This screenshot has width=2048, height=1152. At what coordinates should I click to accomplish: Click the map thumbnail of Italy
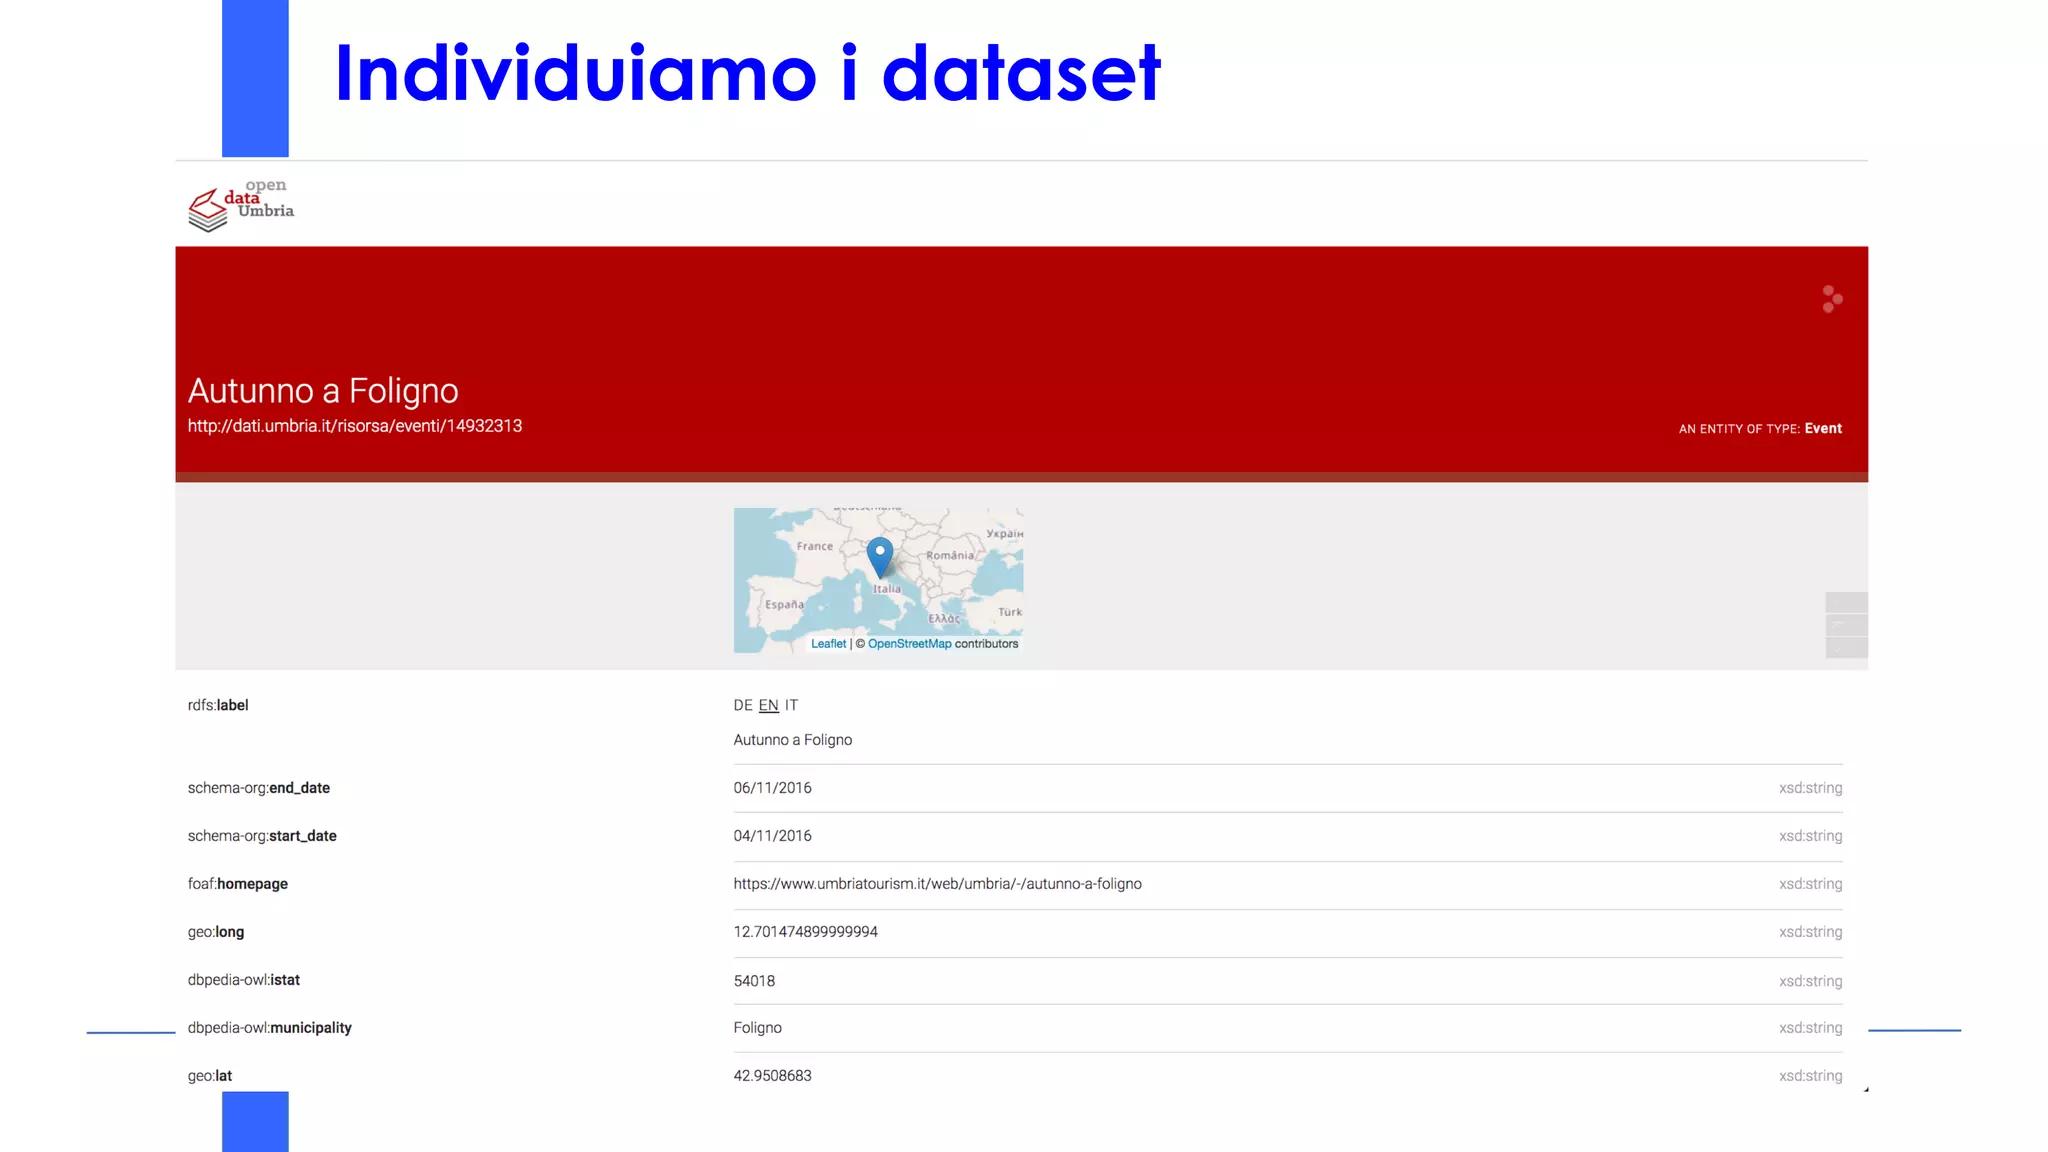878,580
